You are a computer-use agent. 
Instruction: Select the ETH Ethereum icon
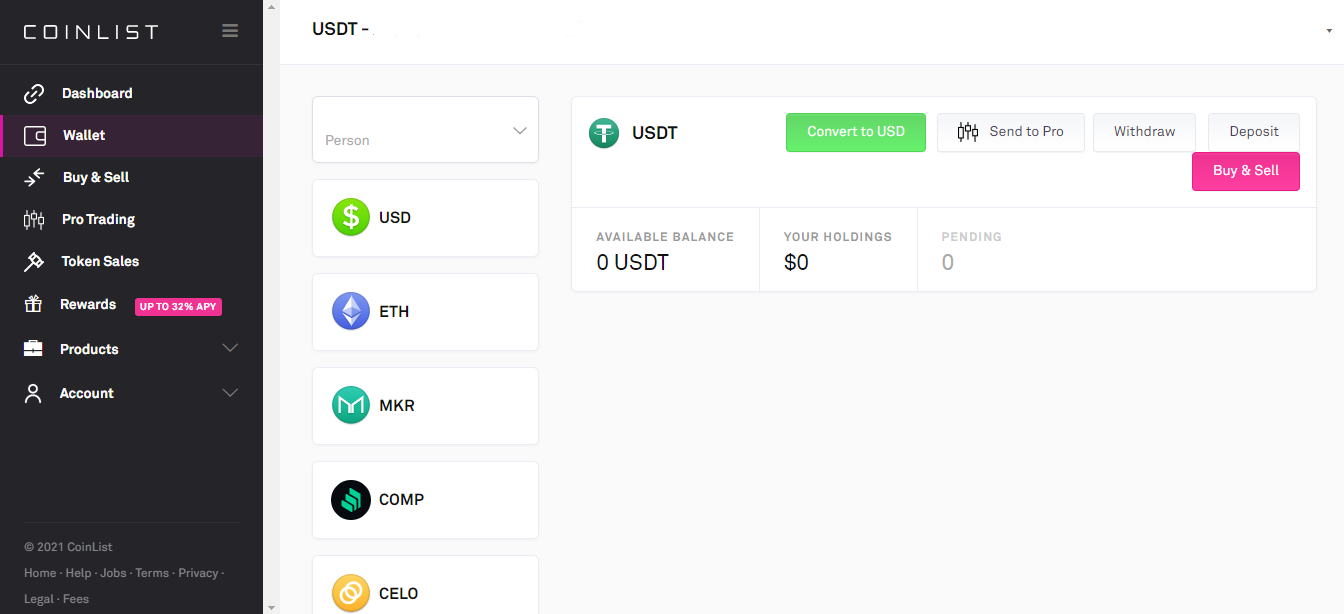pyautogui.click(x=351, y=311)
